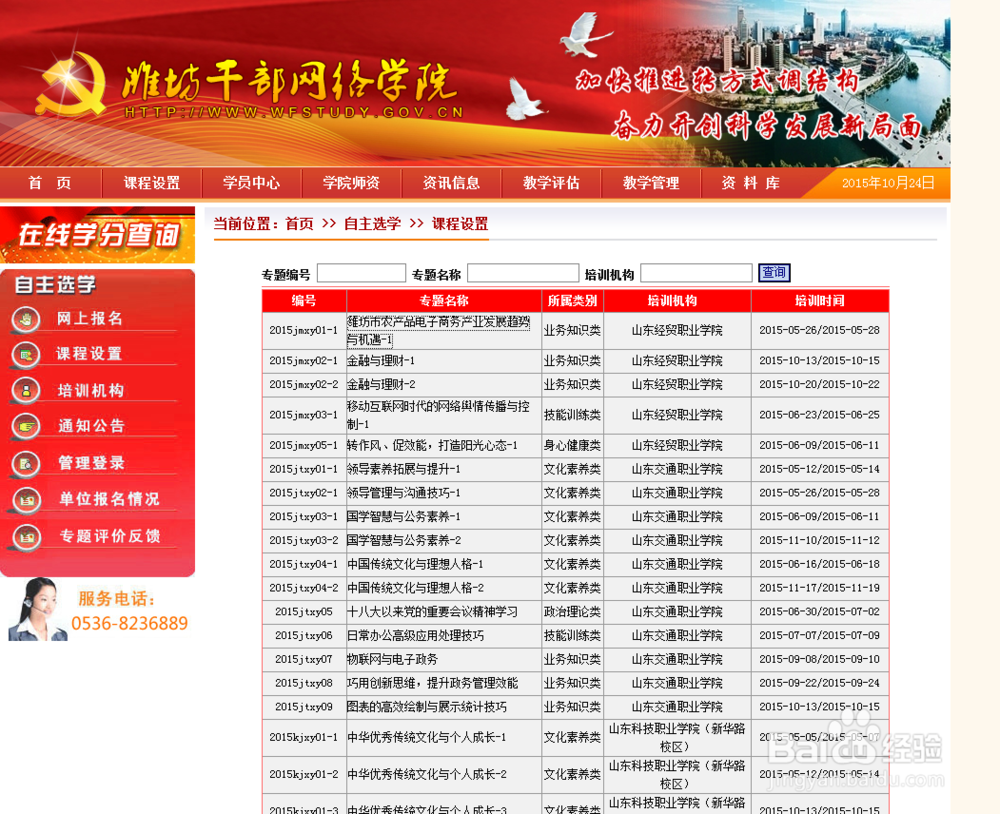The height and width of the screenshot is (814, 1000).
Task: Click 课程设置 in the breadcrumb
Action: 460,224
